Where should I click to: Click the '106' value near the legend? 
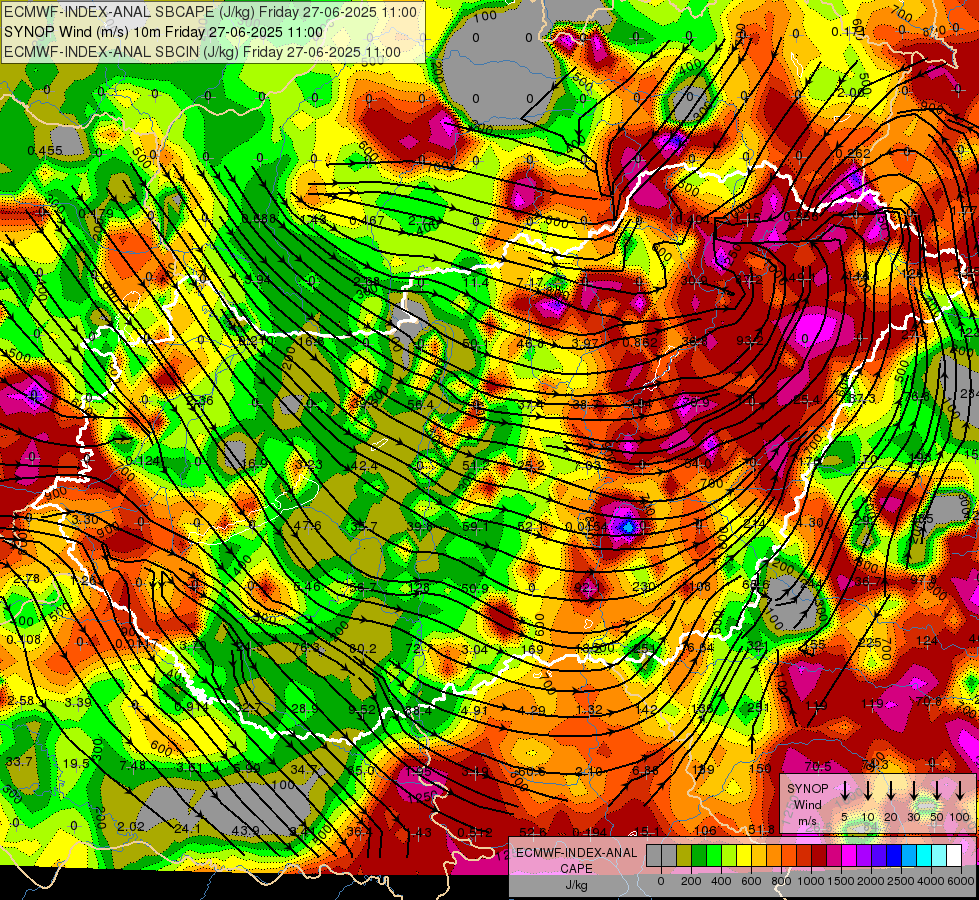pyautogui.click(x=705, y=831)
